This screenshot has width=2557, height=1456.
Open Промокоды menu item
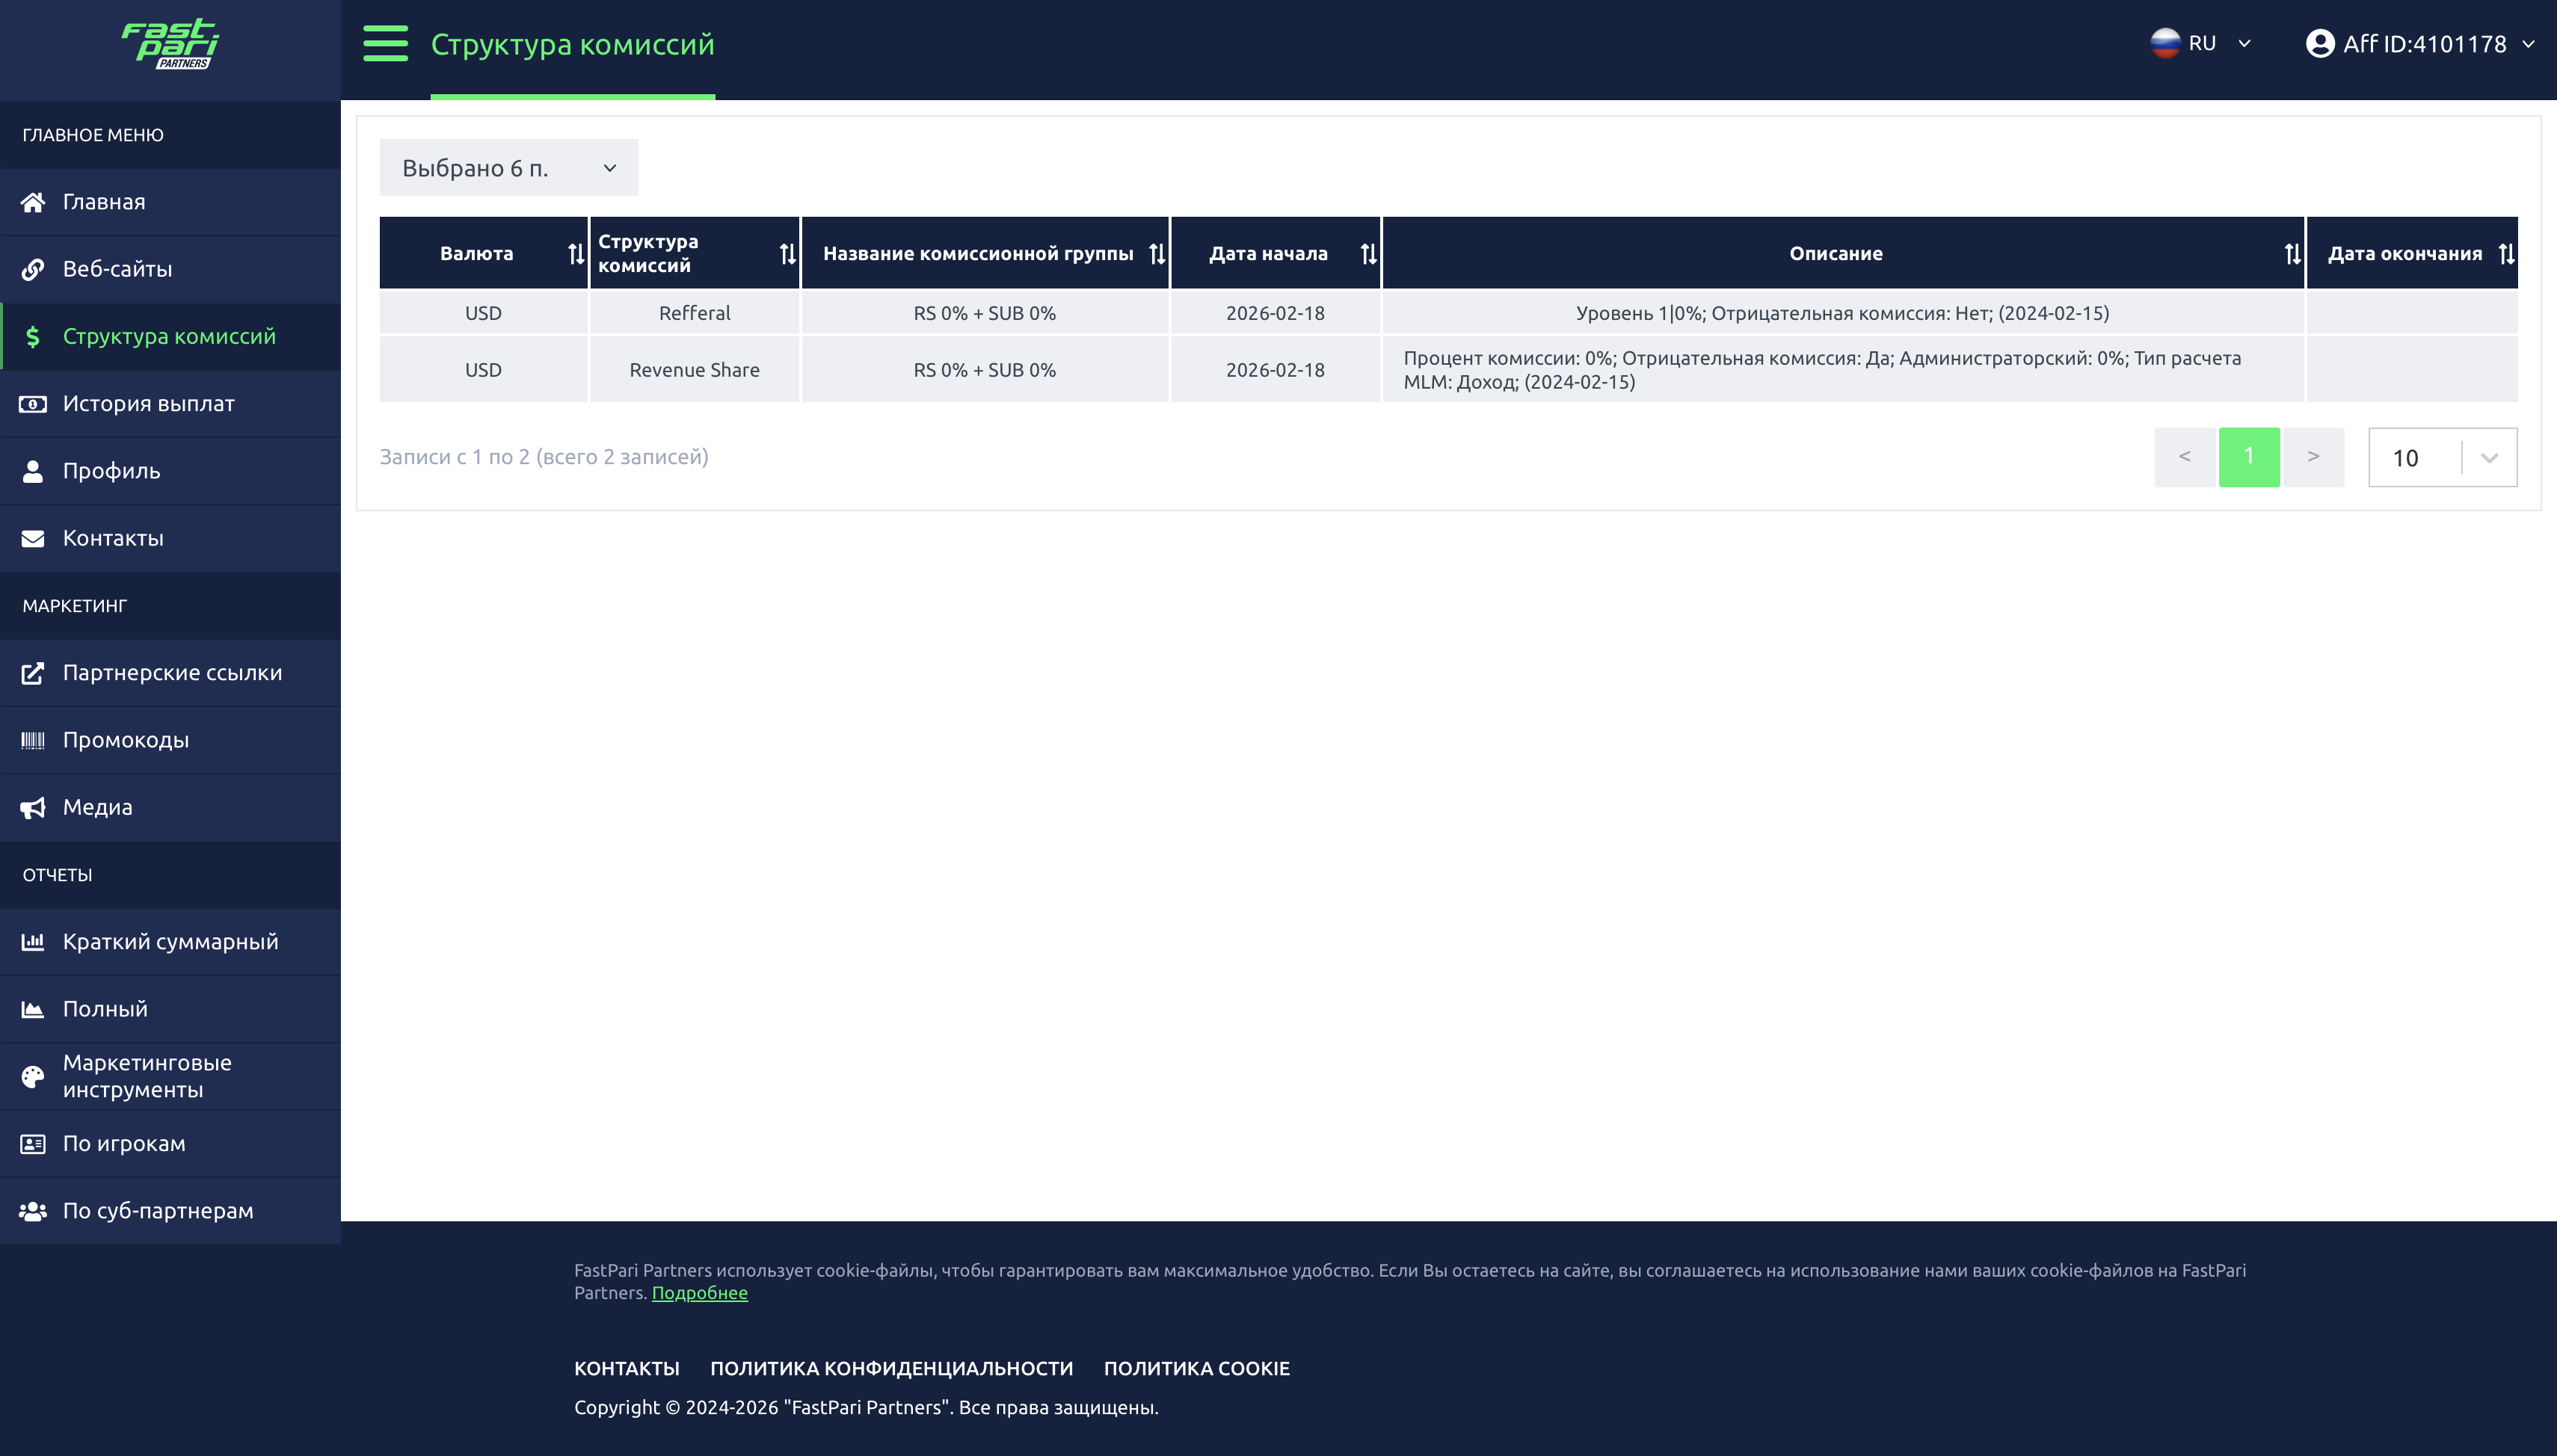point(170,740)
